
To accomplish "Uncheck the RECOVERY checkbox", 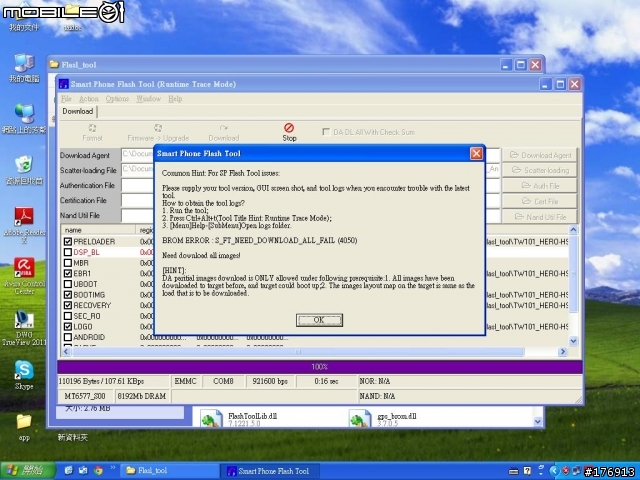I will click(68, 305).
